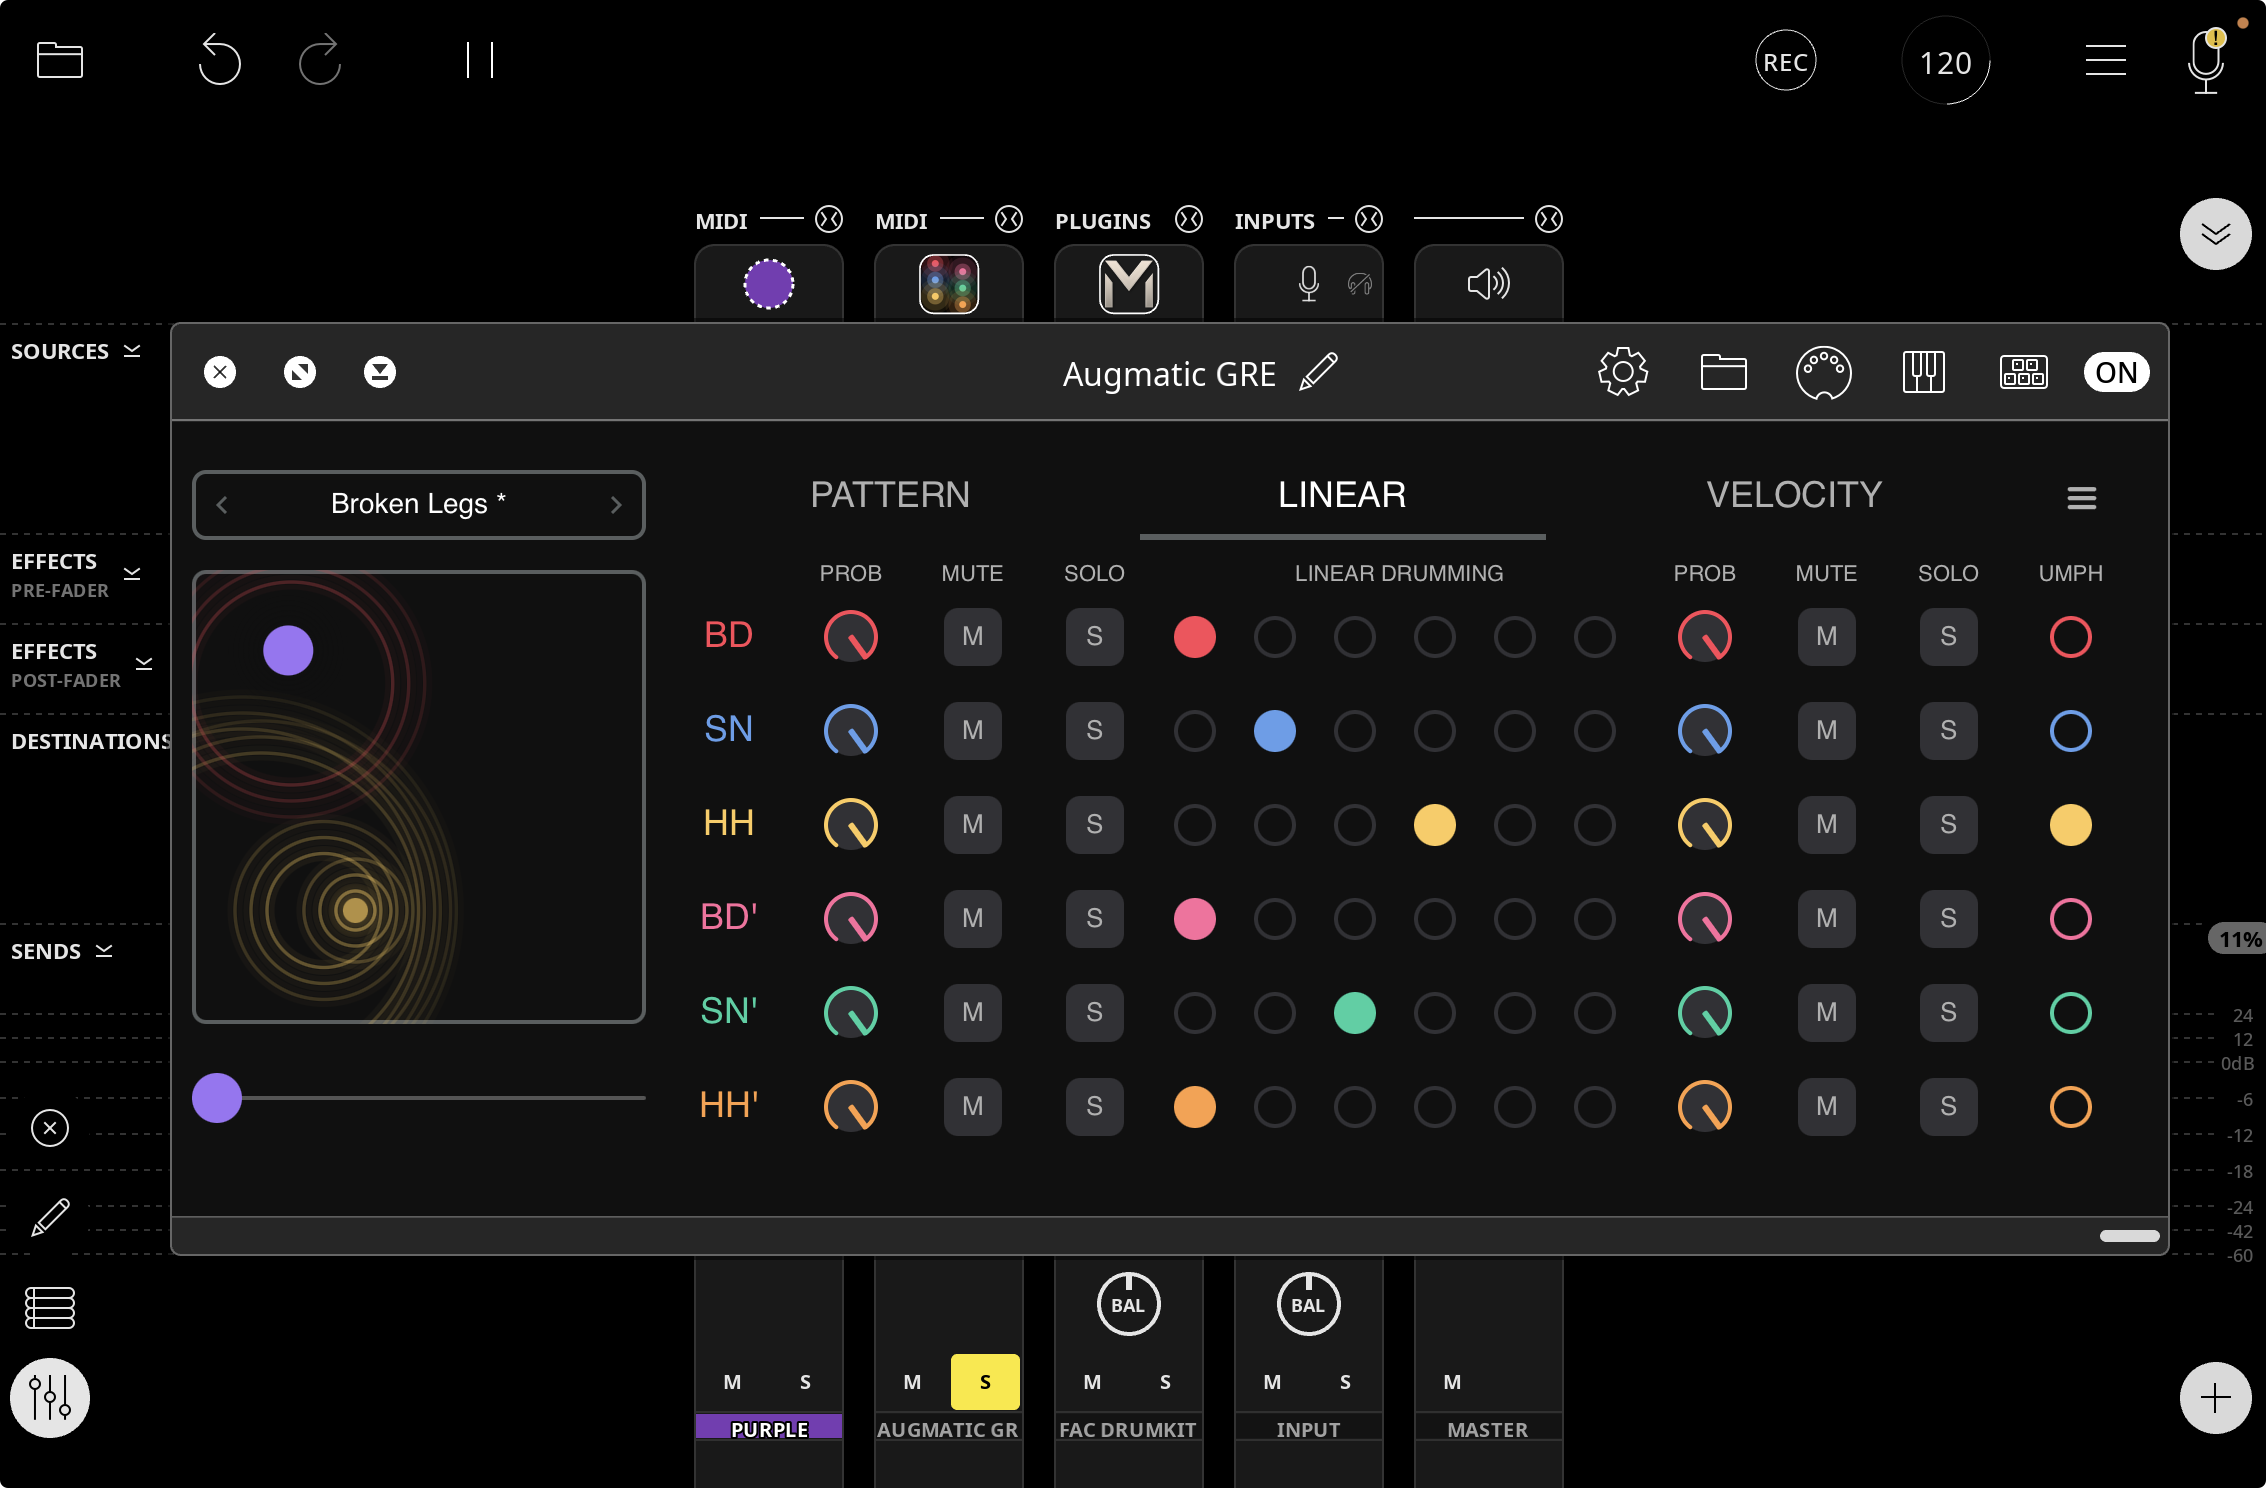Rename the patch using the pencil icon
Screen dimensions: 2266x1488
[1320, 371]
